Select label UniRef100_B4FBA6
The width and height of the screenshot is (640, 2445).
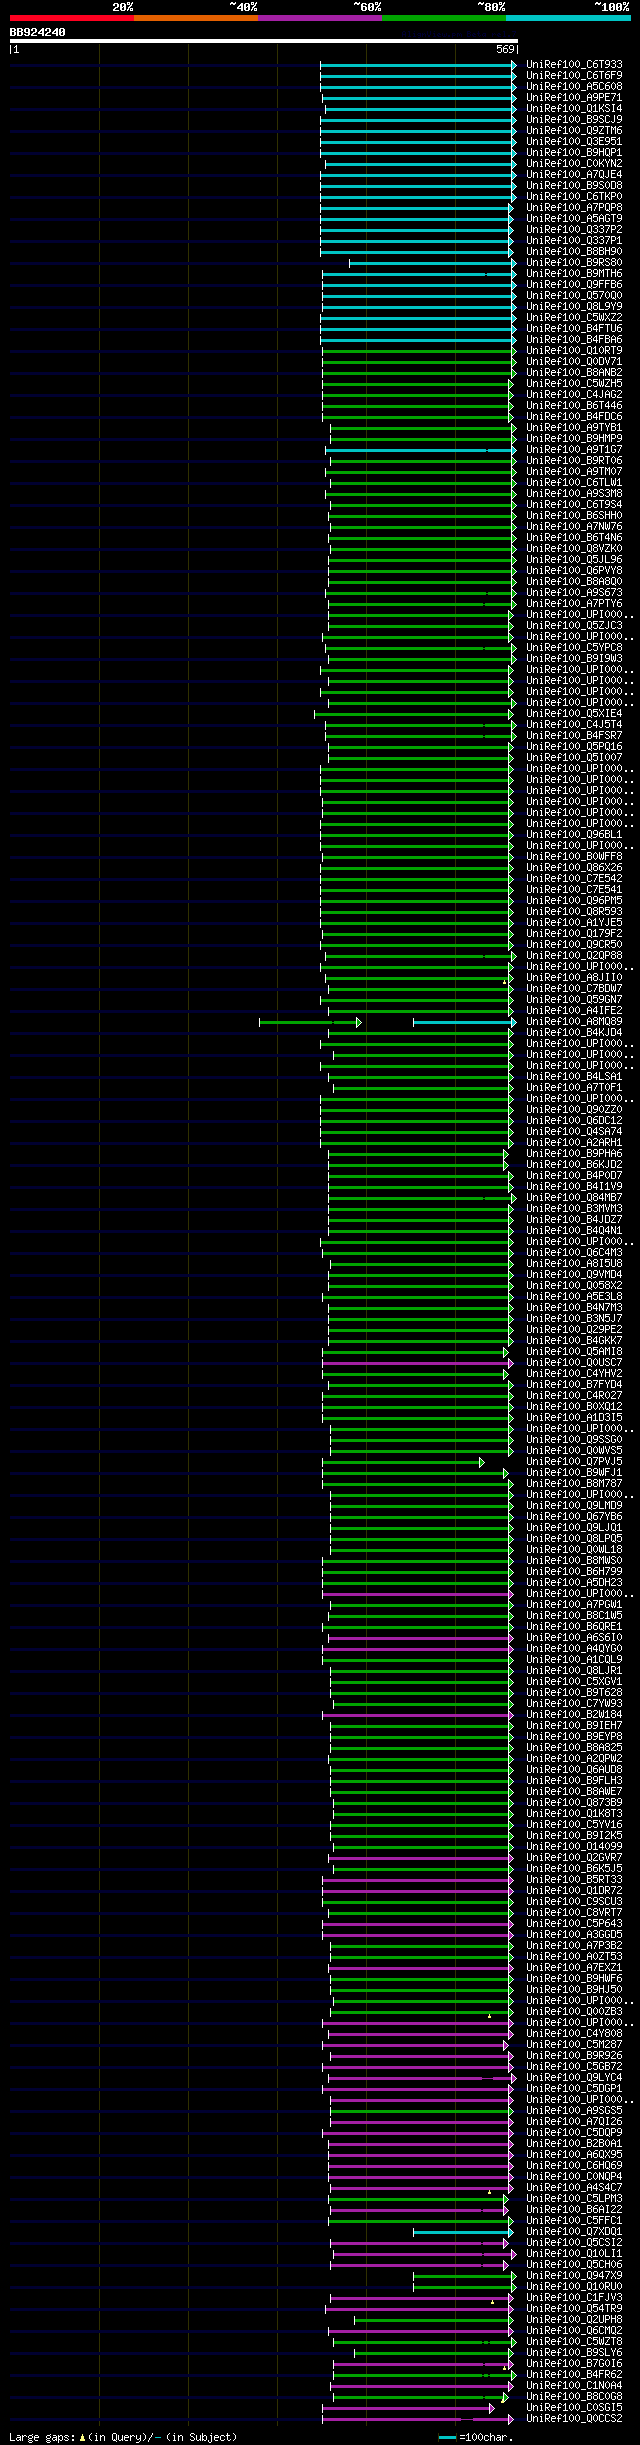click(574, 339)
